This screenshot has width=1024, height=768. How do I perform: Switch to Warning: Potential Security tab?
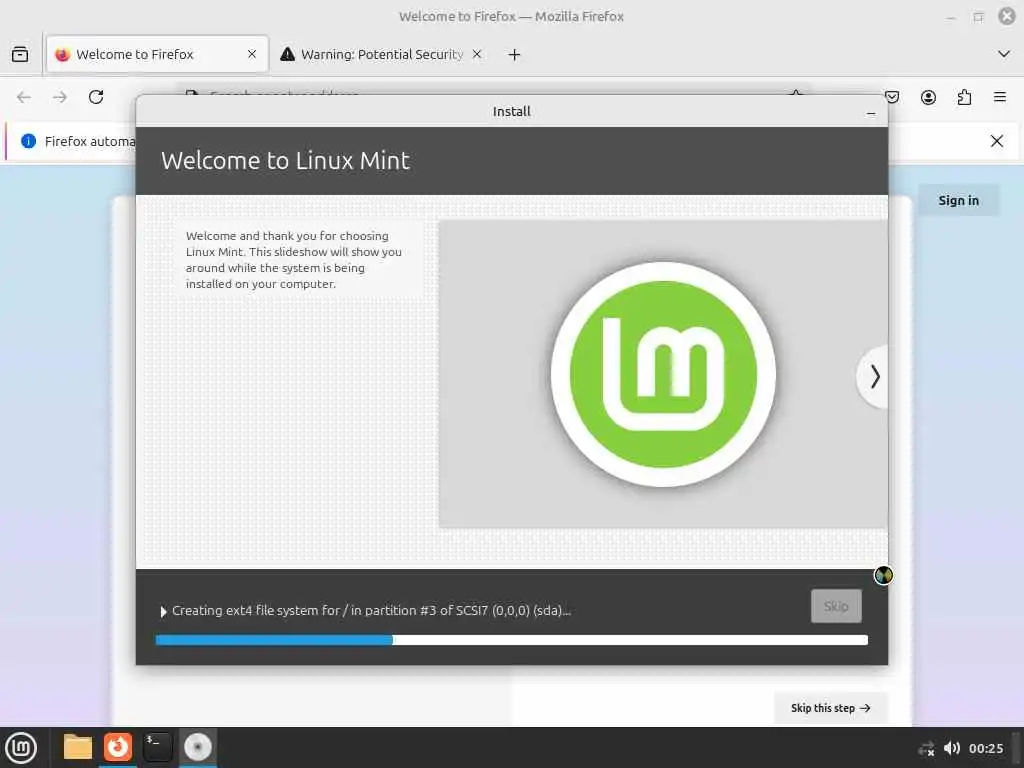382,54
